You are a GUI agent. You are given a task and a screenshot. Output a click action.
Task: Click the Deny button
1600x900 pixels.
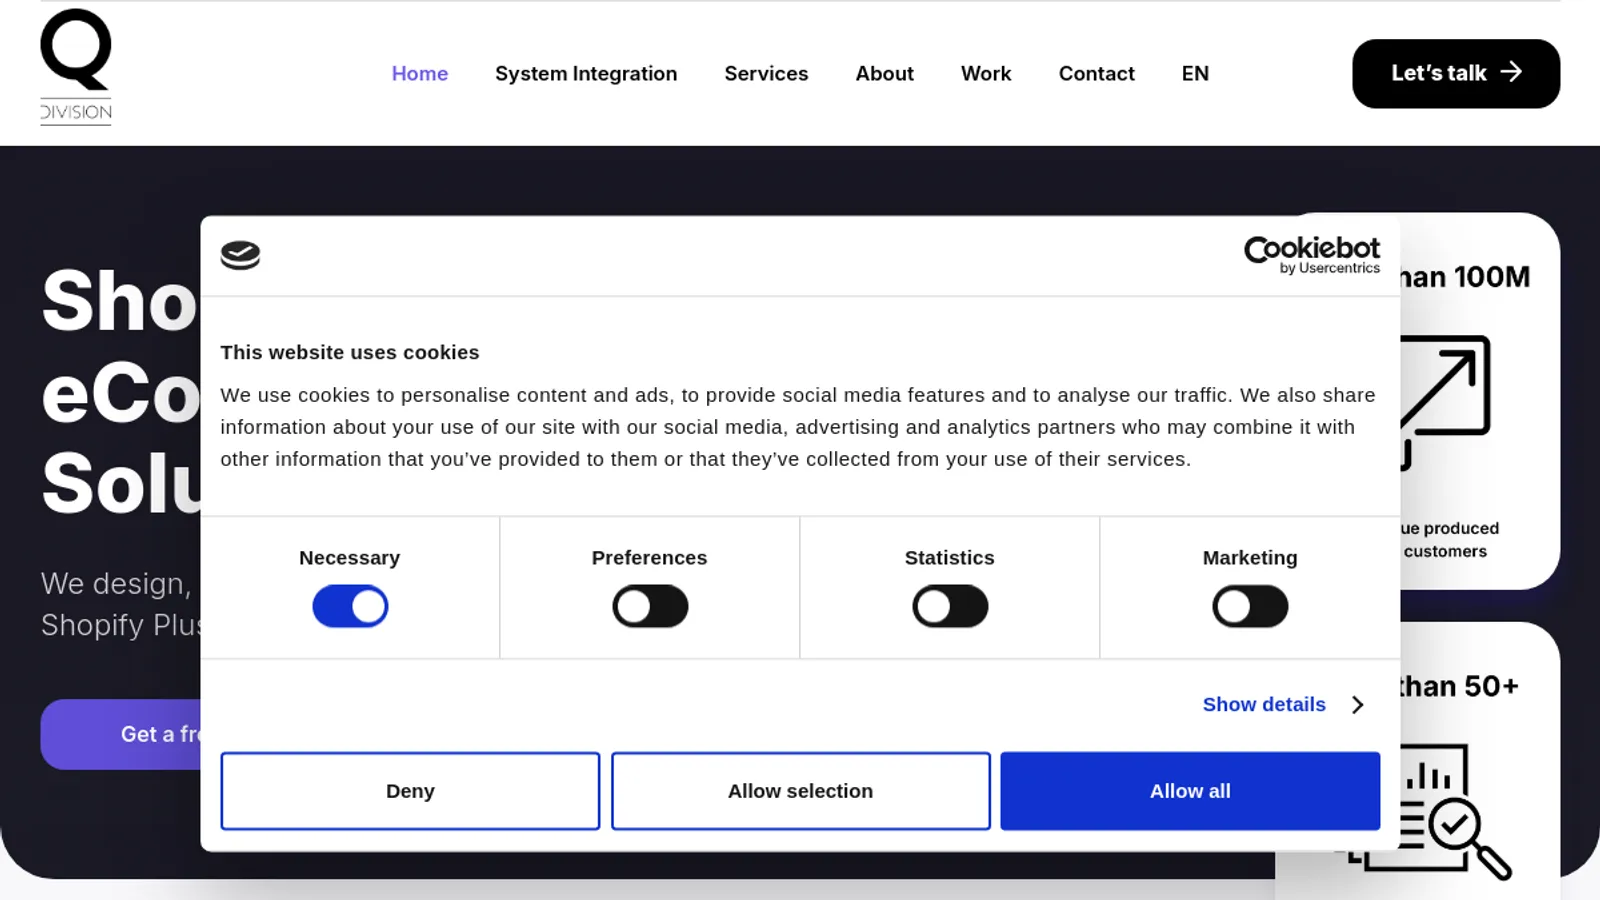(x=410, y=791)
